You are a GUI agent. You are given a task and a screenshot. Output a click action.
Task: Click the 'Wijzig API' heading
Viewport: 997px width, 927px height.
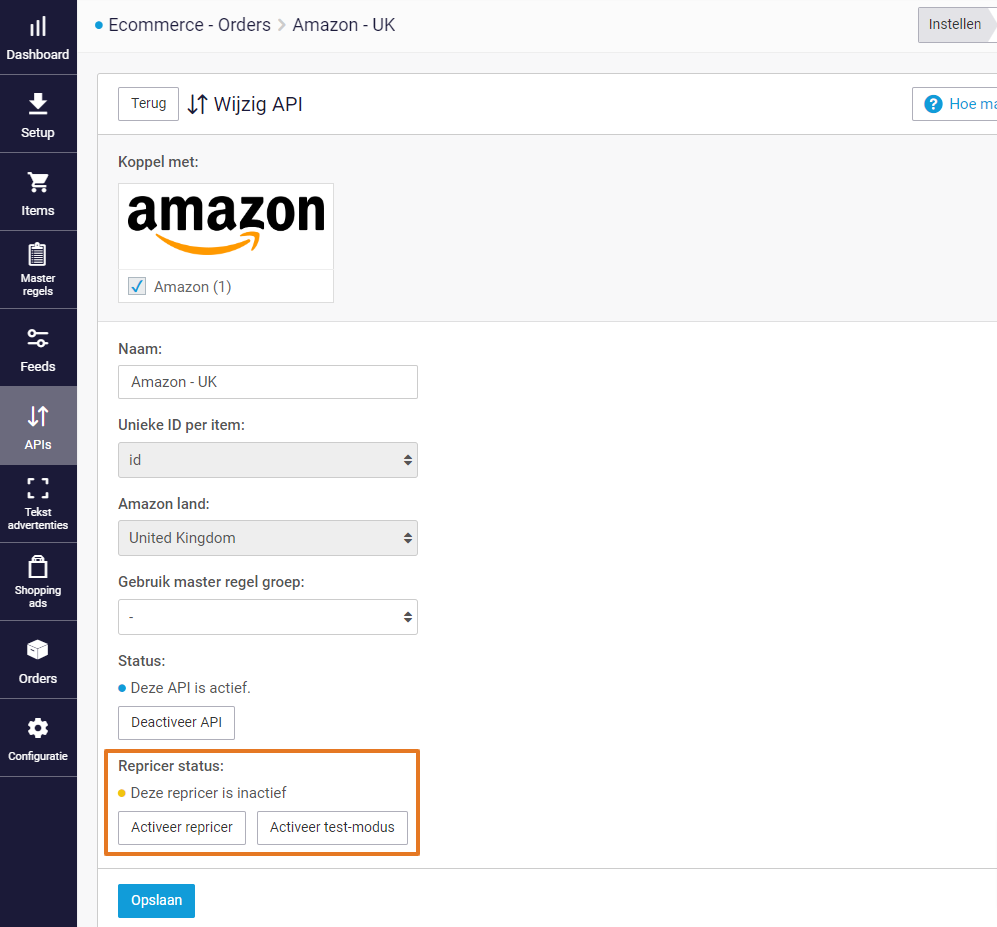tap(258, 104)
